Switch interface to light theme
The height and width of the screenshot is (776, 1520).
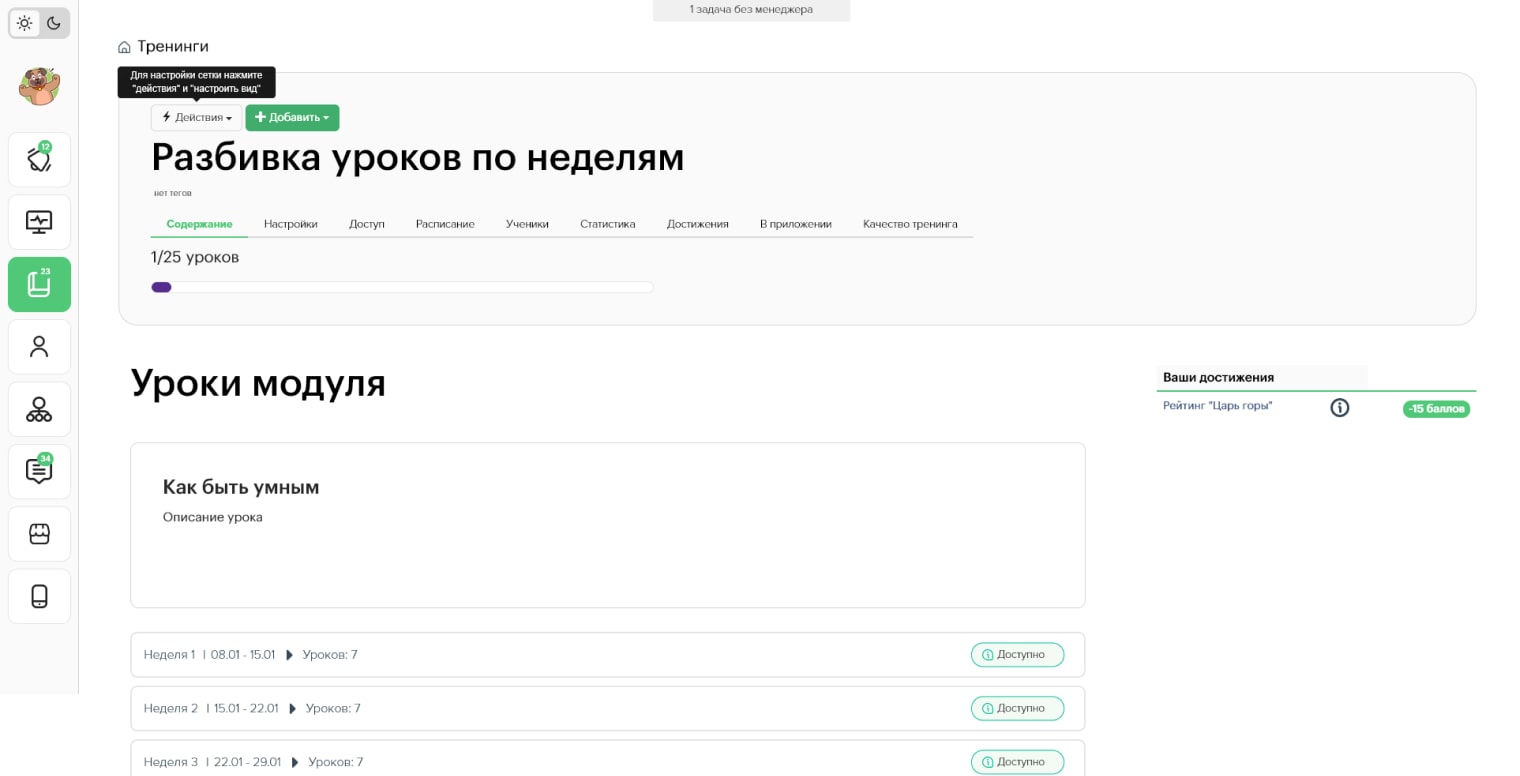24,23
